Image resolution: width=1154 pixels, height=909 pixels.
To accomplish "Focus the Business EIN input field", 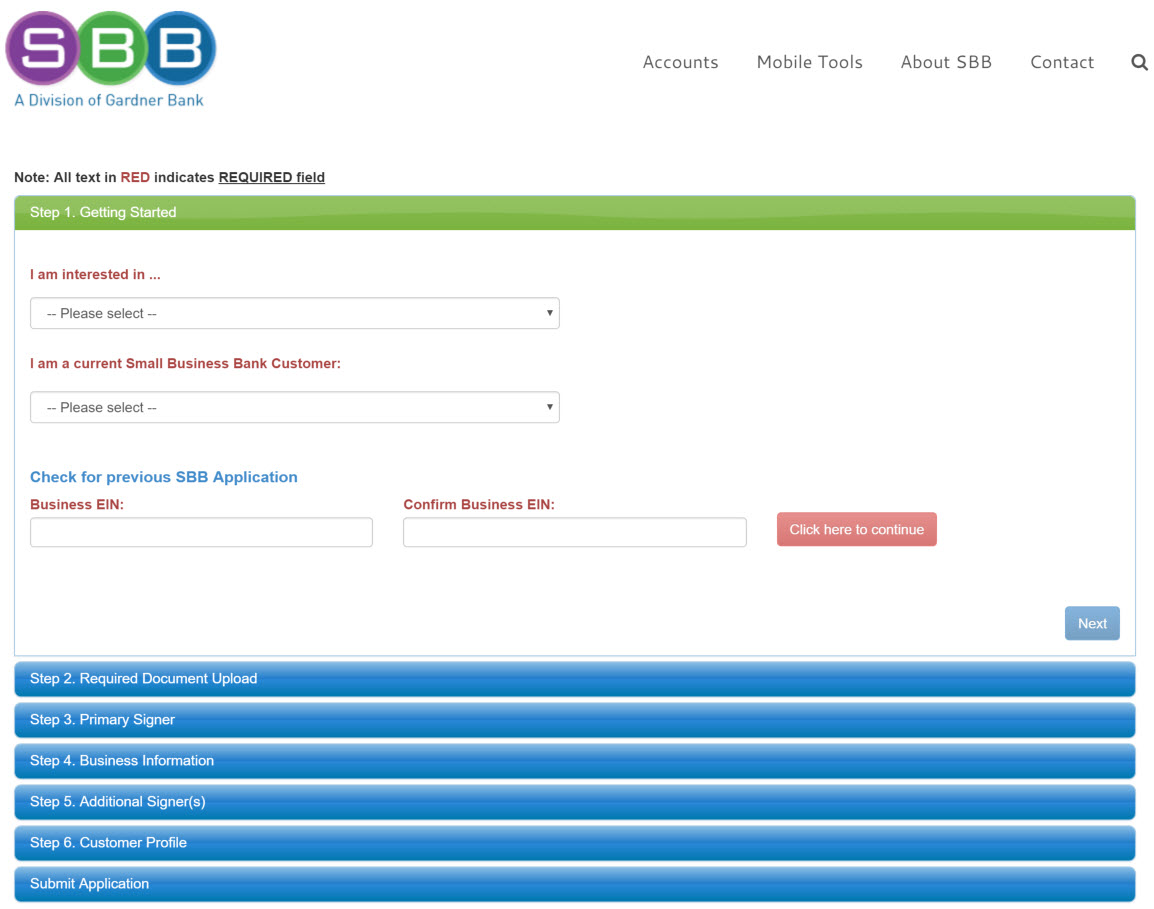I will point(201,532).
